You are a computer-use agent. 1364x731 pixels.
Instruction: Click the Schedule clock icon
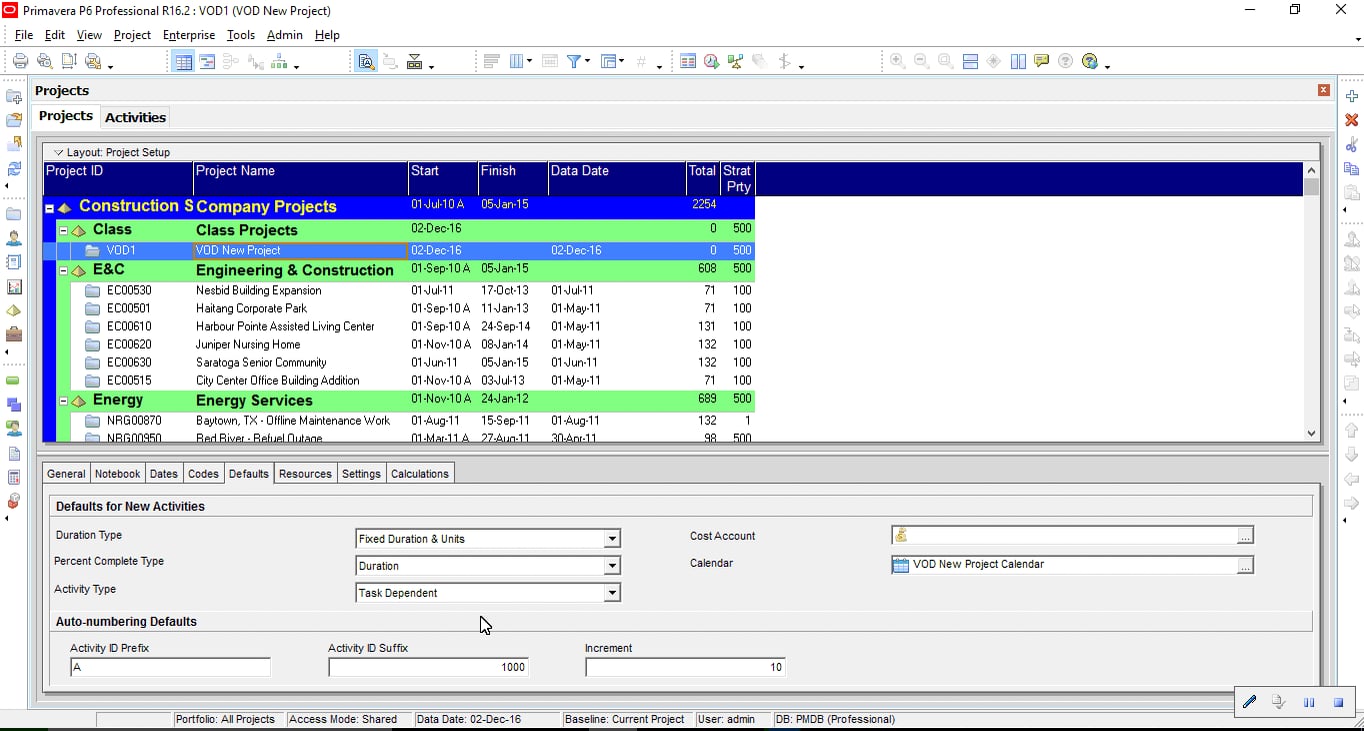click(711, 61)
